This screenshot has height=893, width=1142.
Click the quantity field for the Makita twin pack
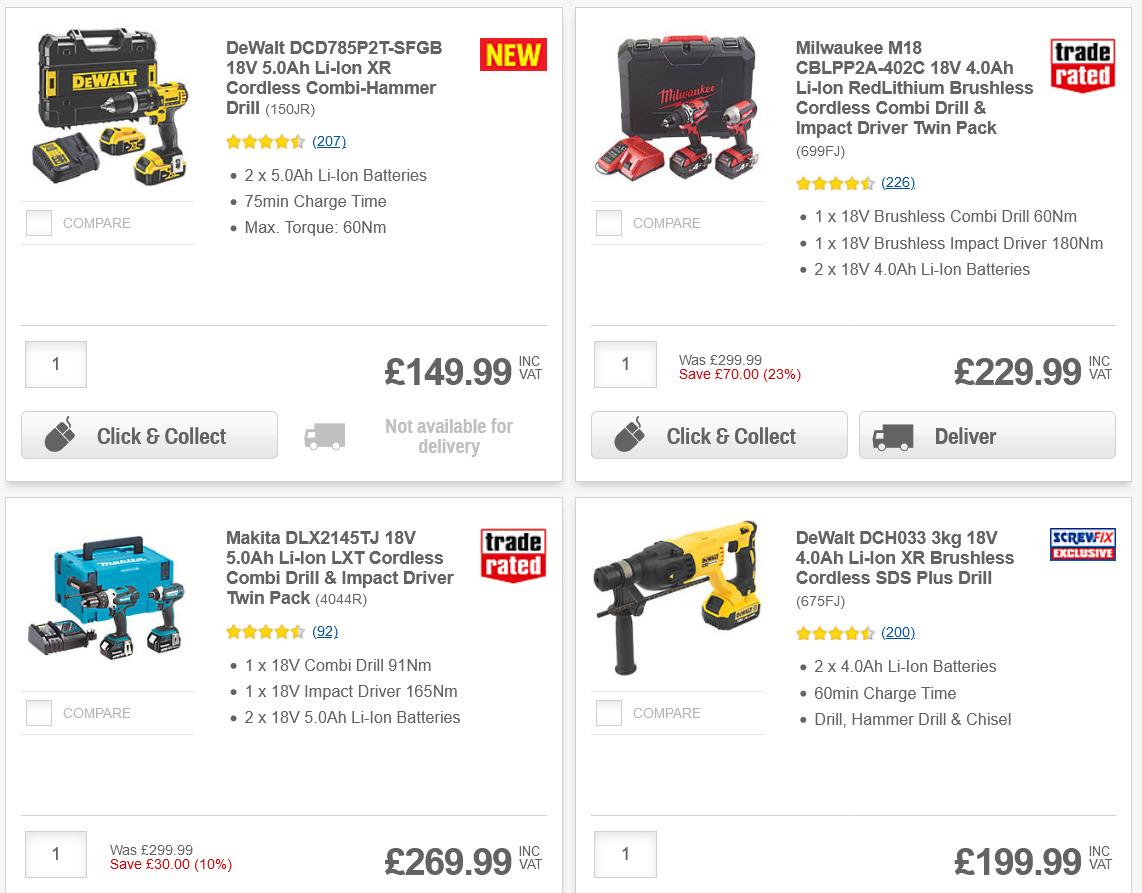55,854
